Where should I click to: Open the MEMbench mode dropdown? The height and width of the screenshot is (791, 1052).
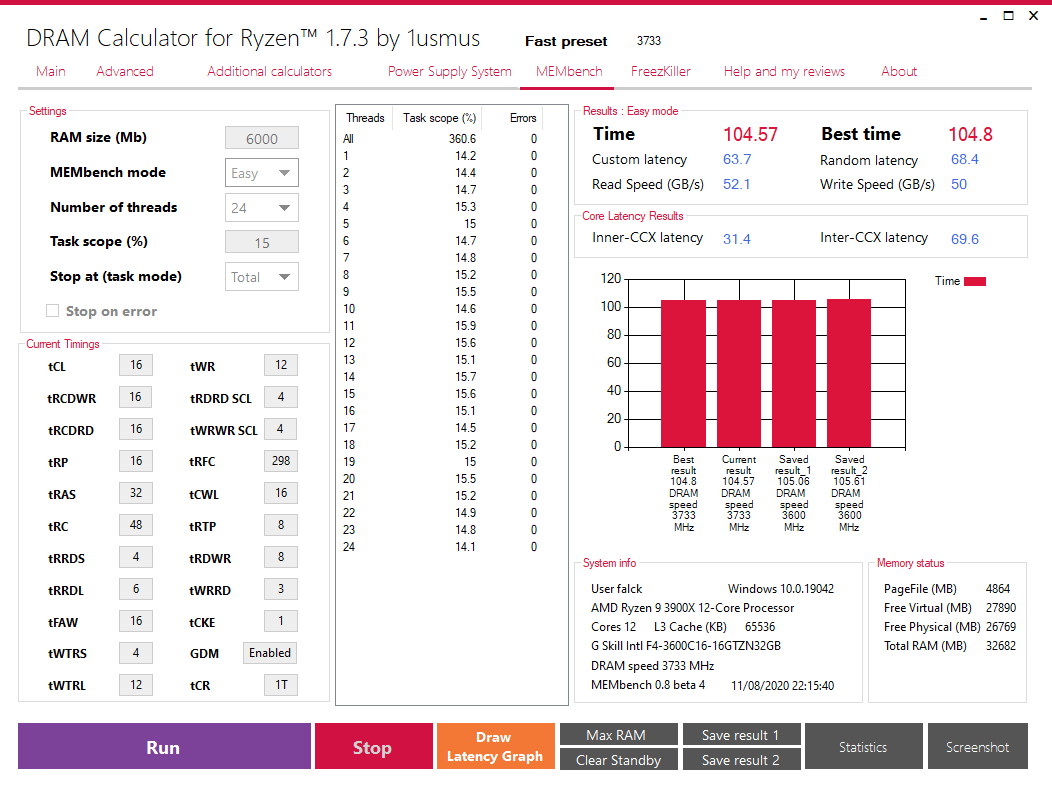262,173
